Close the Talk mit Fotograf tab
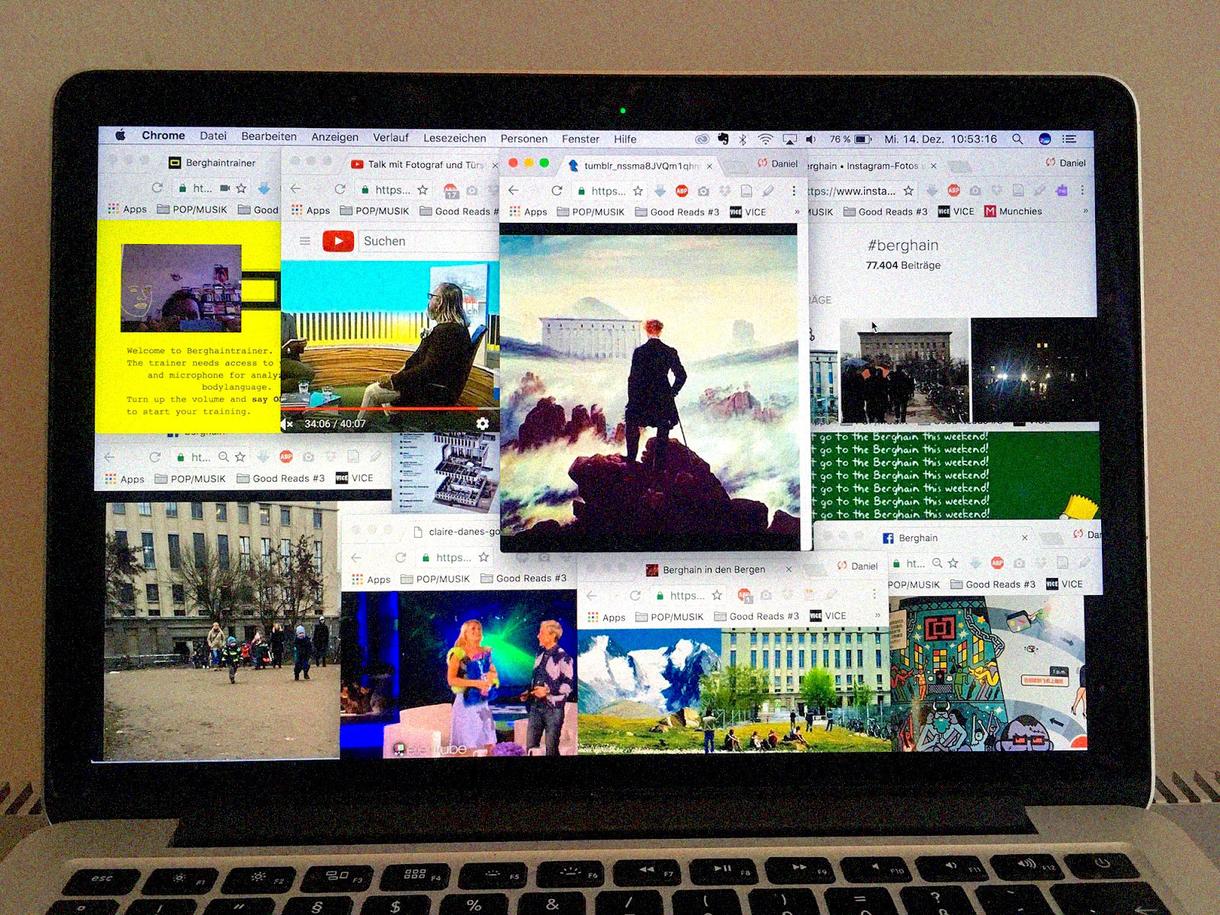1220x915 pixels. click(x=497, y=165)
